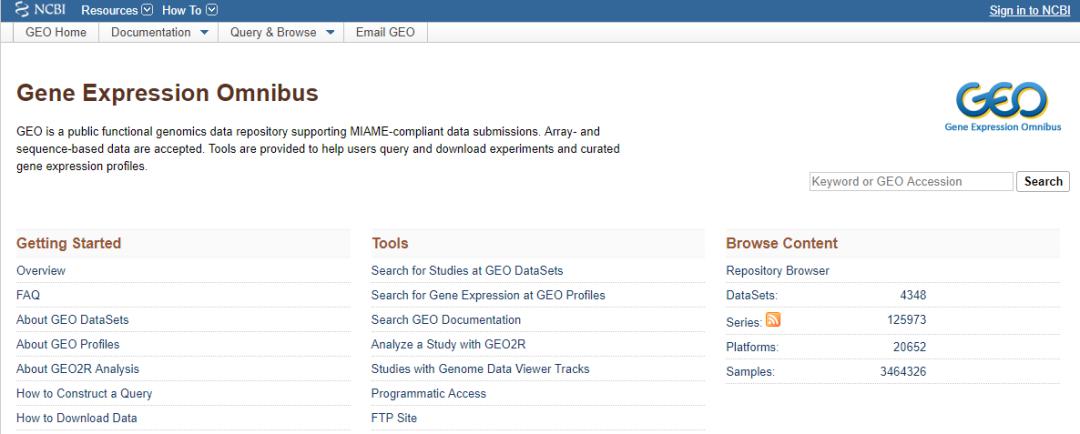The width and height of the screenshot is (1080, 434).
Task: Open Analyze a Study with GEO2R
Action: (x=448, y=345)
